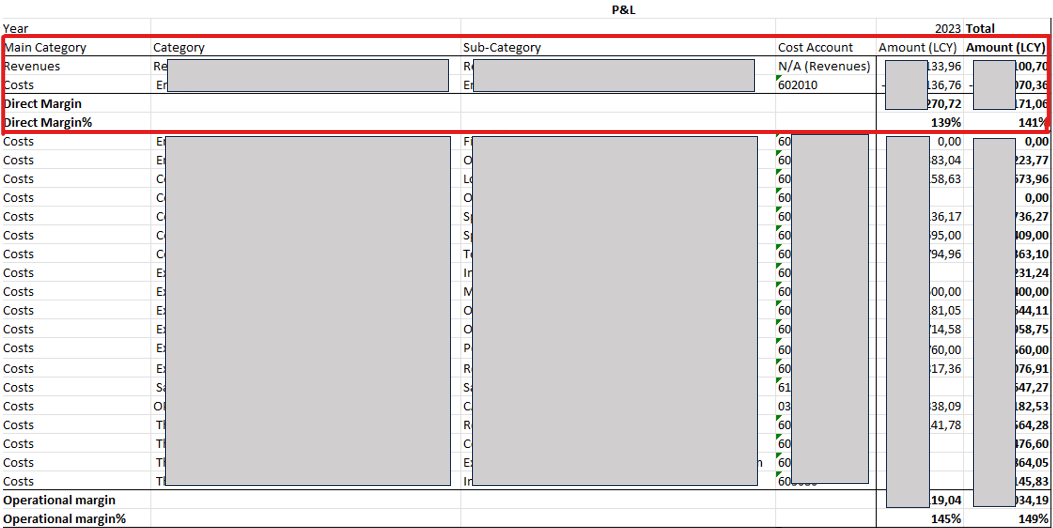Image resolution: width=1053 pixels, height=528 pixels.
Task: Select the 2023 amount ending 17,36
Action: tap(946, 369)
